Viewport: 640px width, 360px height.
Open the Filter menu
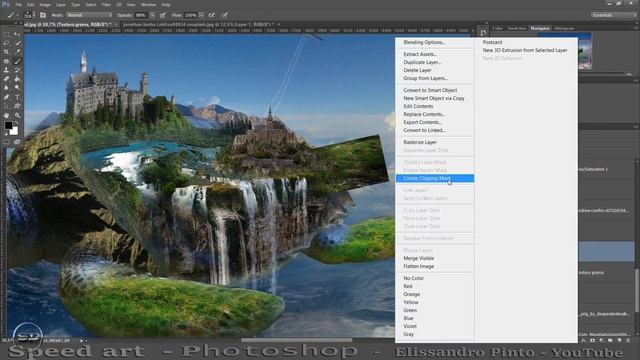coord(106,4)
